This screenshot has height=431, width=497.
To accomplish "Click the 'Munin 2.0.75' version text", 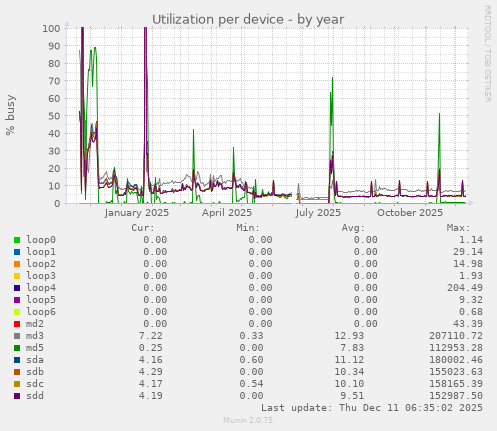I will pos(248,420).
